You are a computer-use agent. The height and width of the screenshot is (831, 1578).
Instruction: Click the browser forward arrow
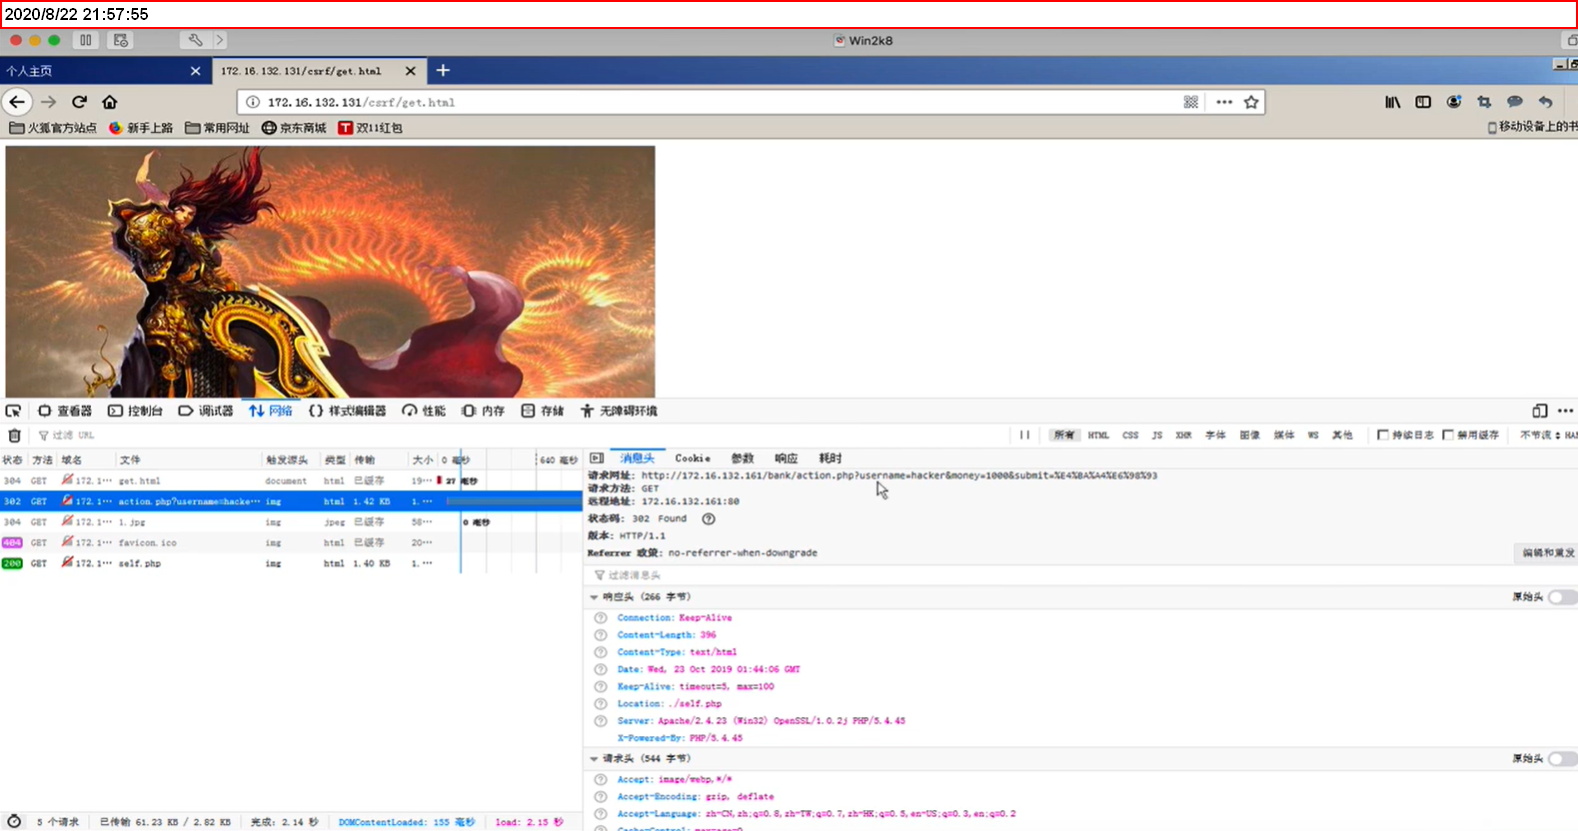[48, 102]
